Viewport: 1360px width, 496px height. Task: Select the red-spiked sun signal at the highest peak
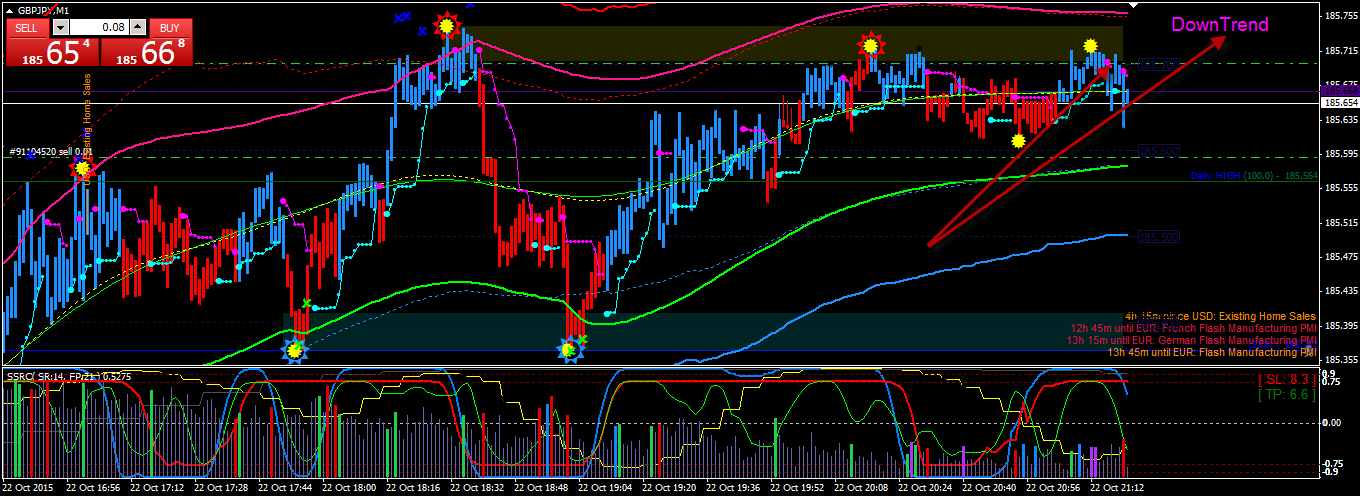pos(447,25)
